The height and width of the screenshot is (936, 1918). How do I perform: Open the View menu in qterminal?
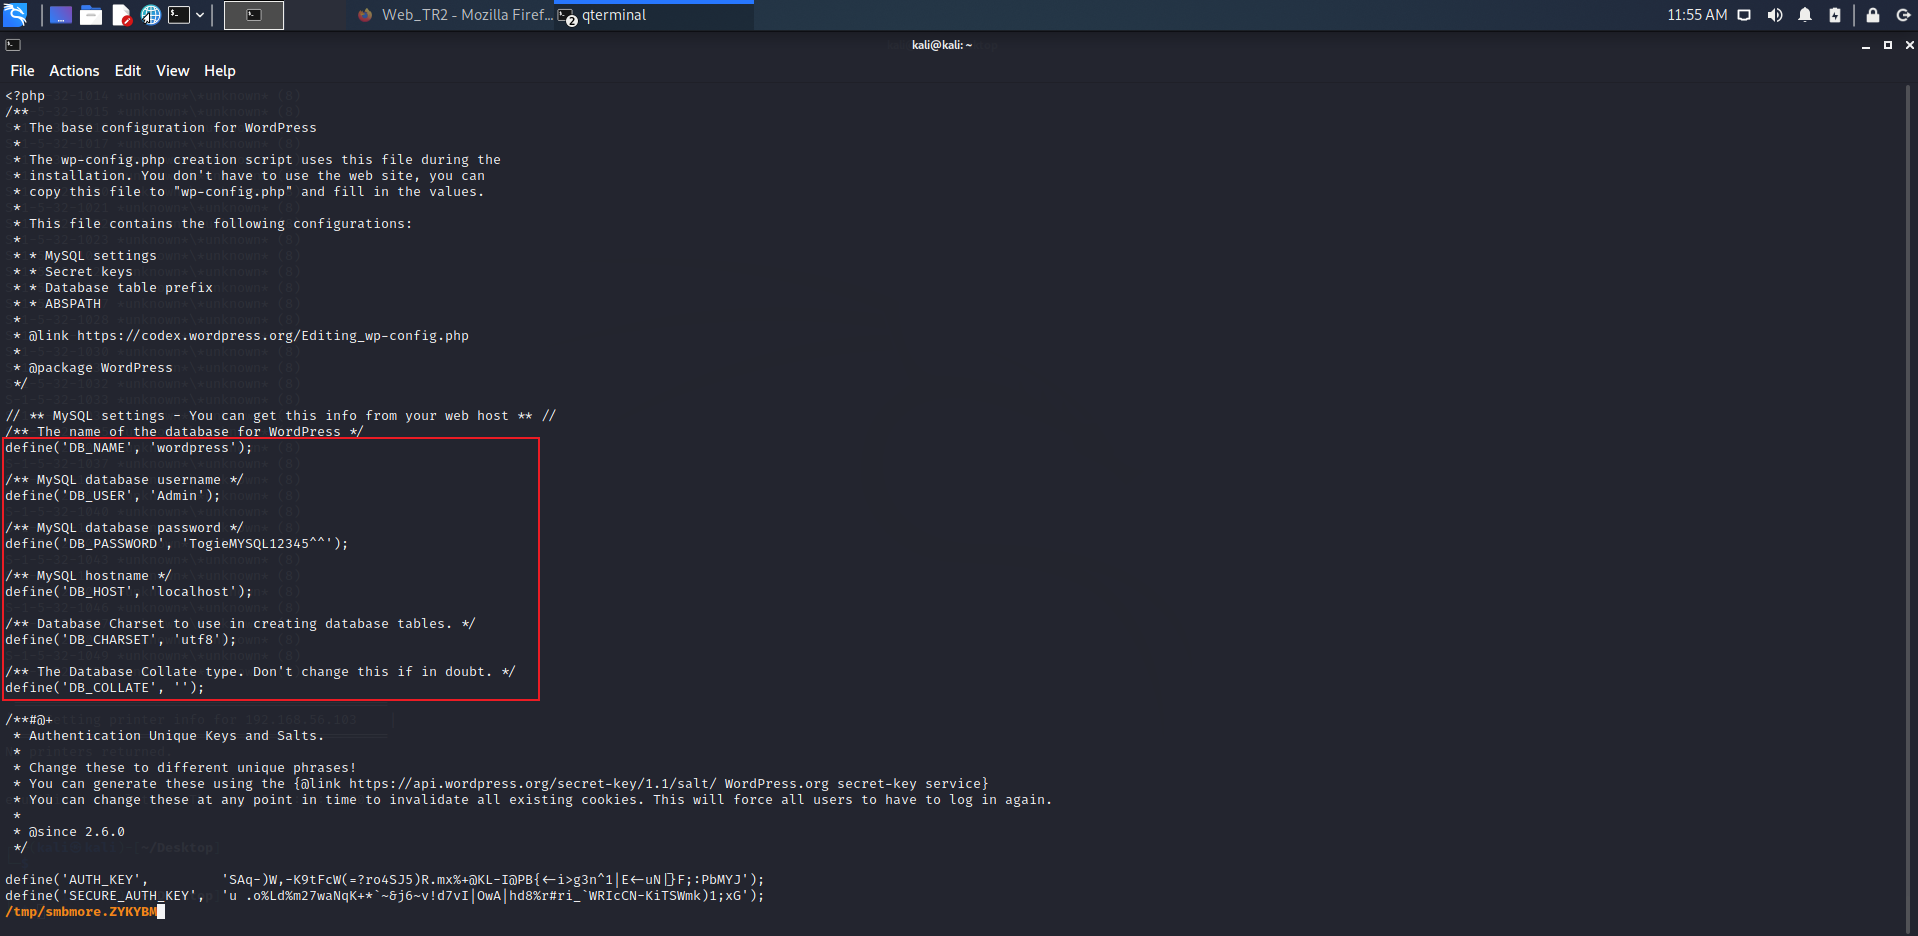172,70
